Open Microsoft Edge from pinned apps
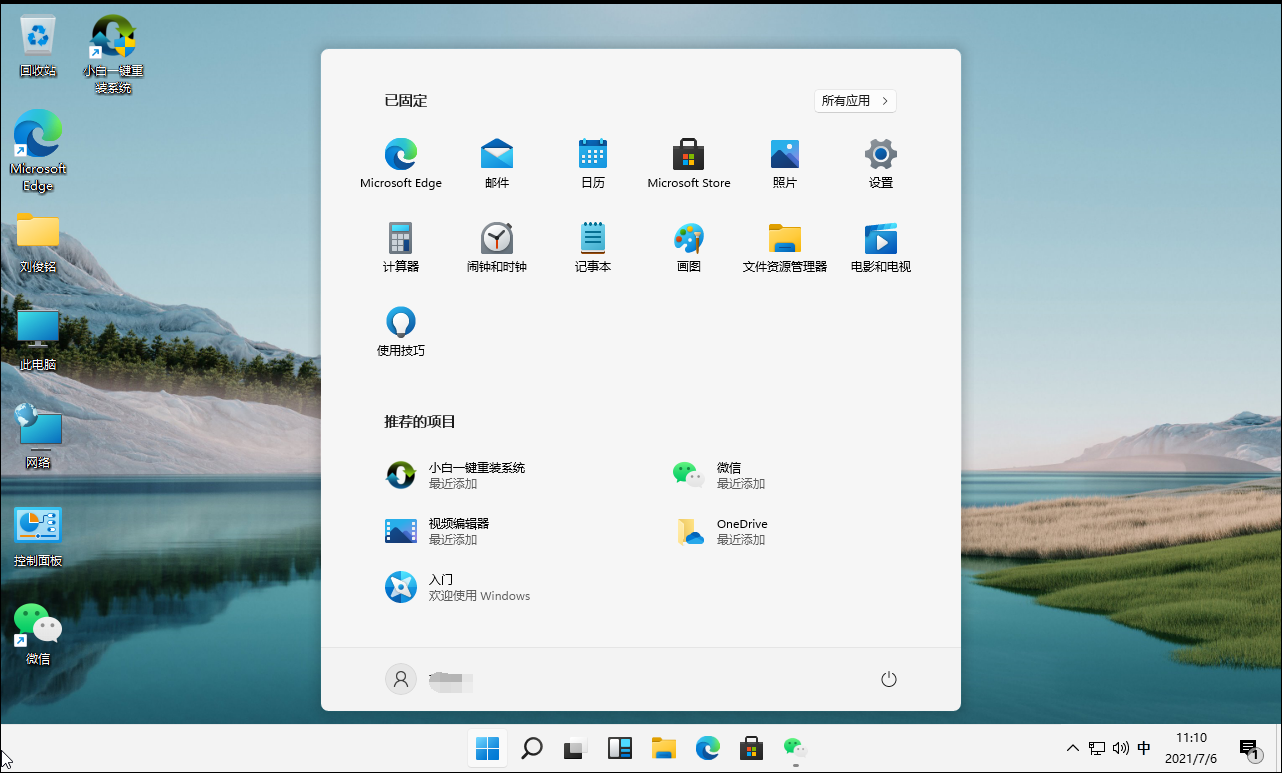The height and width of the screenshot is (773, 1282). click(401, 163)
